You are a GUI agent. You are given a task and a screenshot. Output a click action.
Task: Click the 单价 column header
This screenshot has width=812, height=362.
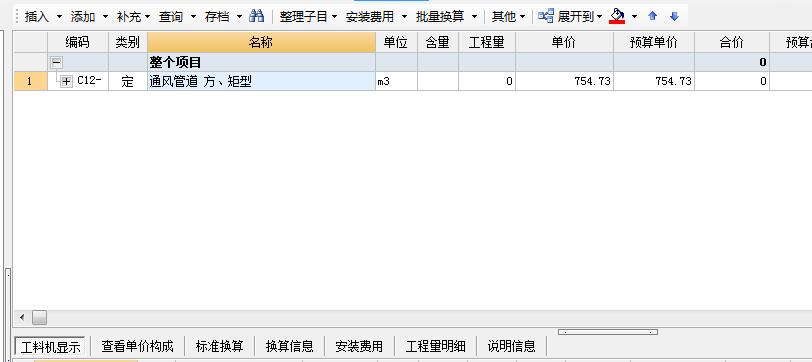coord(564,42)
